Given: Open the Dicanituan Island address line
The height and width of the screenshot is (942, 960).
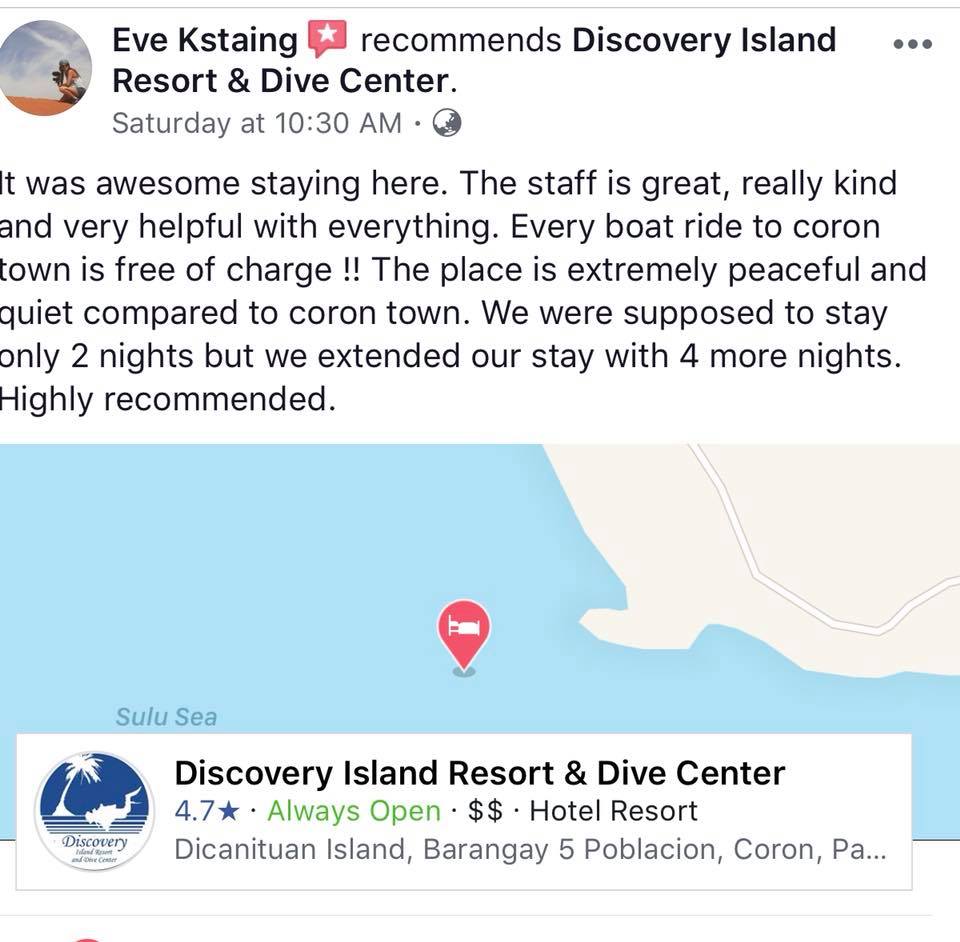Looking at the screenshot, I should (530, 850).
